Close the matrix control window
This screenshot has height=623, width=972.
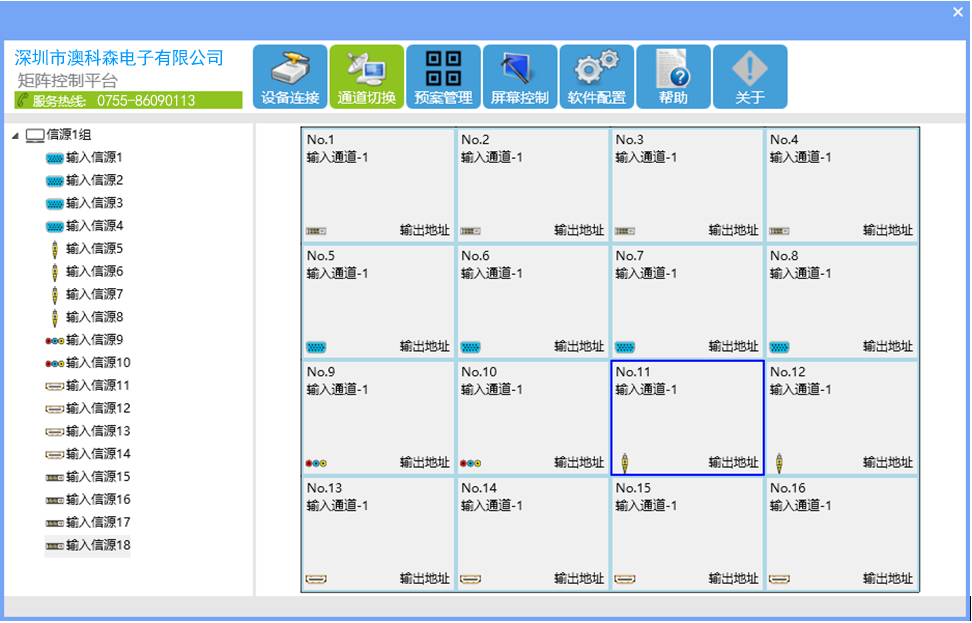click(957, 11)
